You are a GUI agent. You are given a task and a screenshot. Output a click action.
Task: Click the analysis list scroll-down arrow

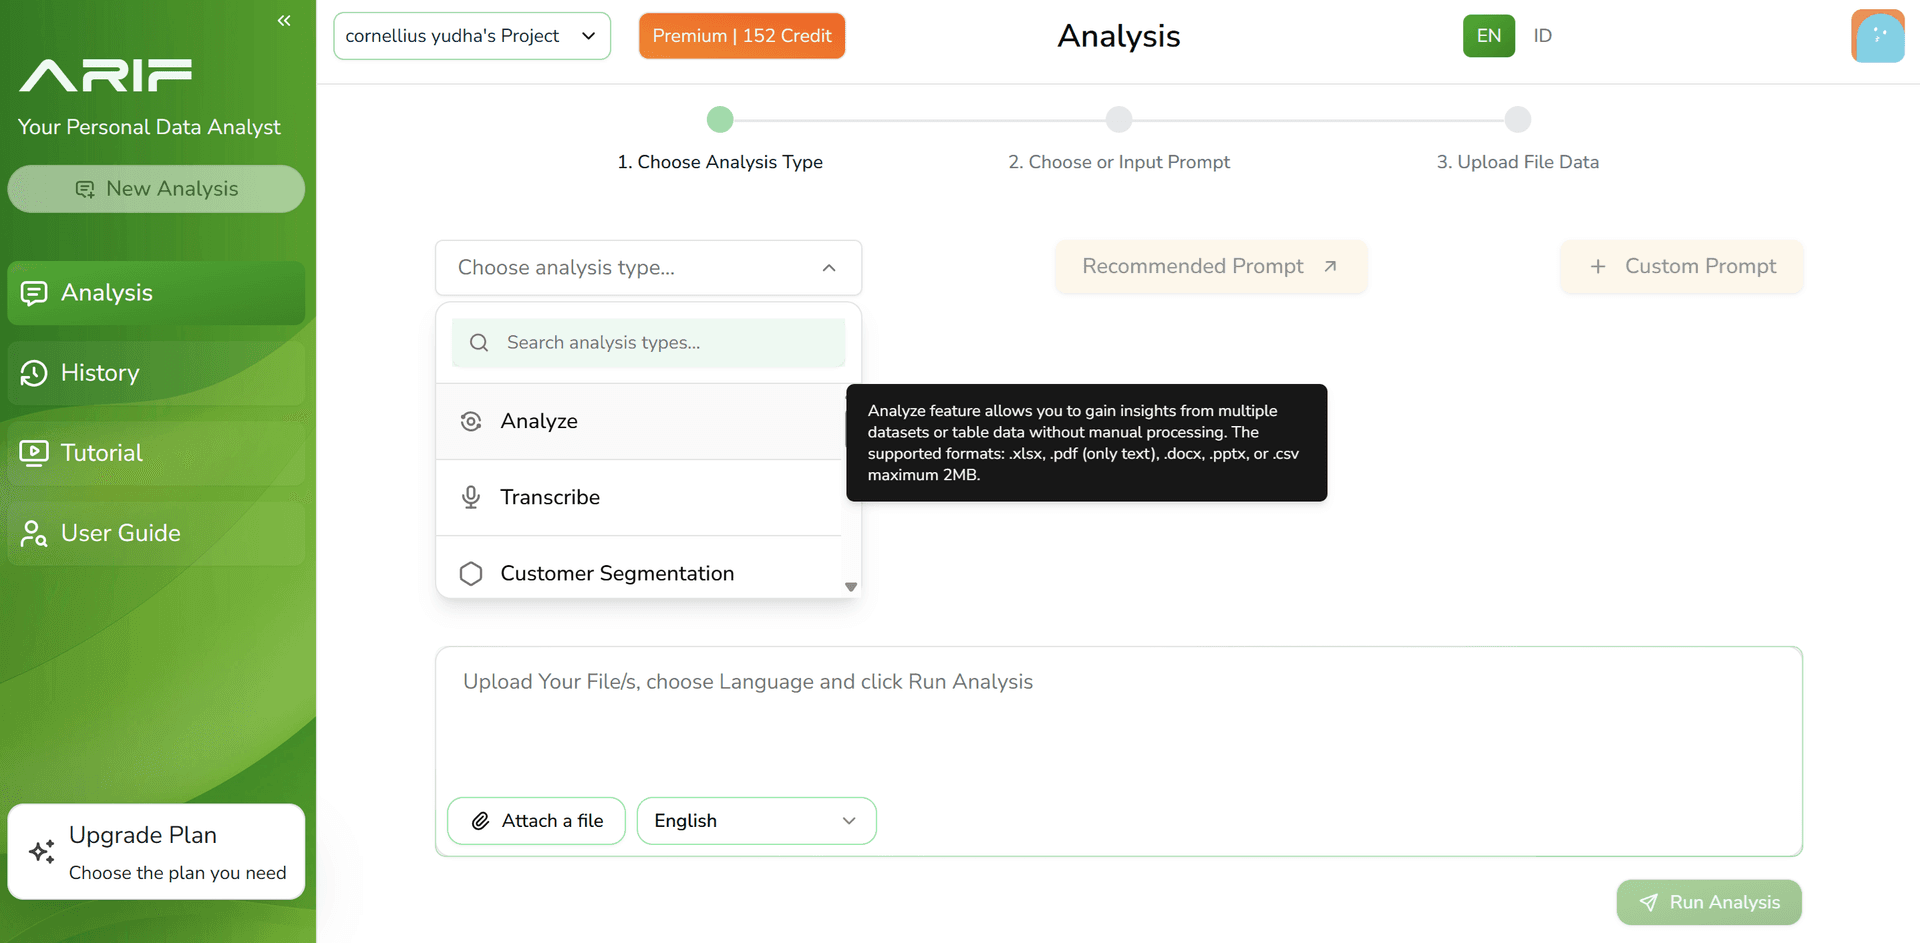851,587
